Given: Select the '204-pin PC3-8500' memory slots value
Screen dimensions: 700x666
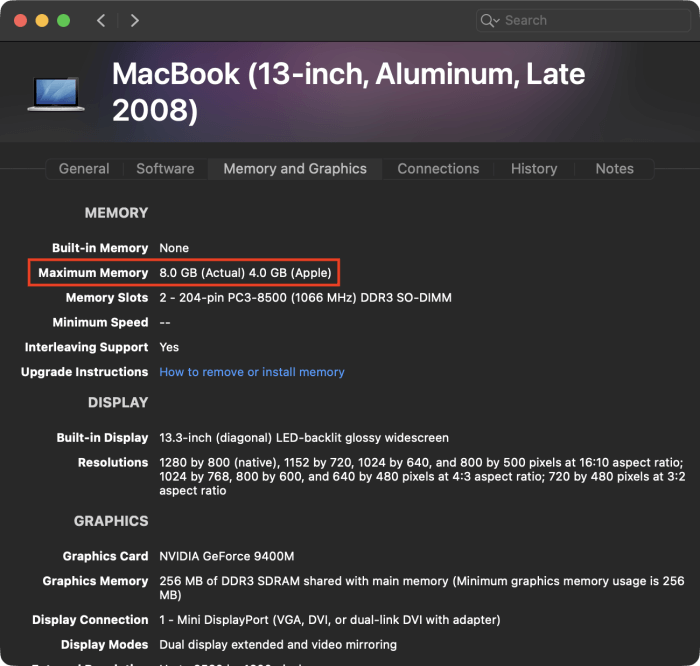Looking at the screenshot, I should pyautogui.click(x=305, y=298).
